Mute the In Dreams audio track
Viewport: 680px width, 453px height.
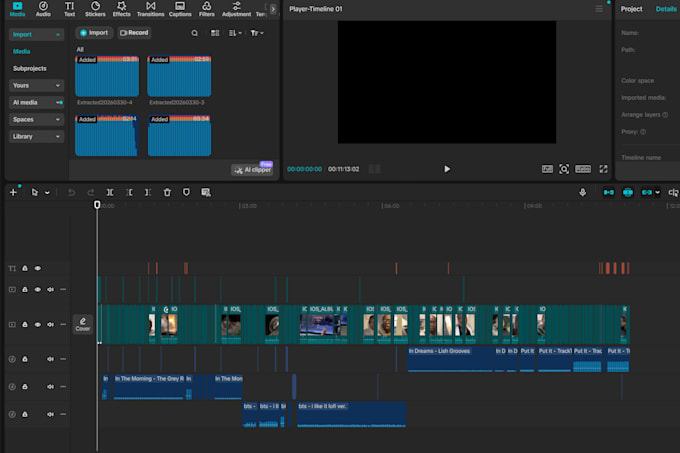tap(51, 359)
